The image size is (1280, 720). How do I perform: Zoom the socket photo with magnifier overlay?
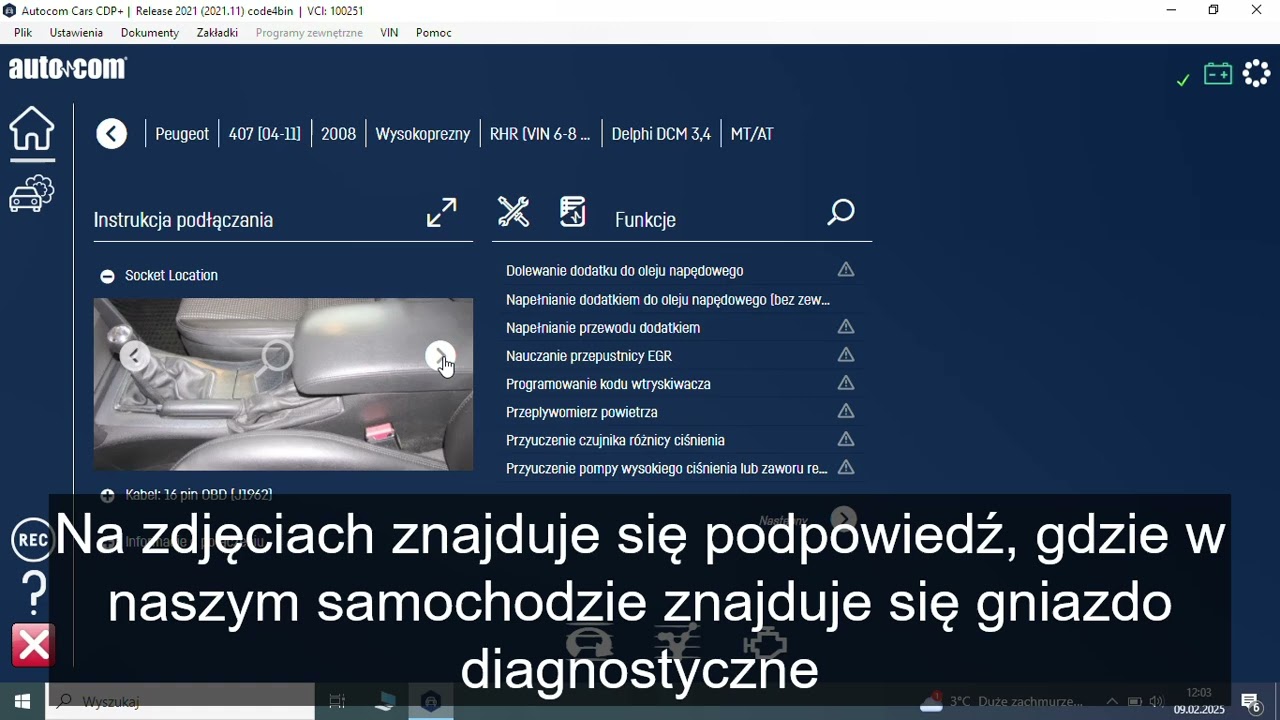276,357
